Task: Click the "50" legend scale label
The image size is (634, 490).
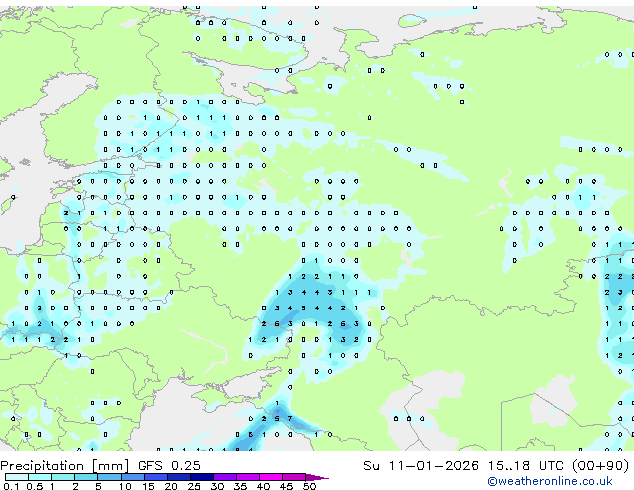Action: tap(309, 486)
